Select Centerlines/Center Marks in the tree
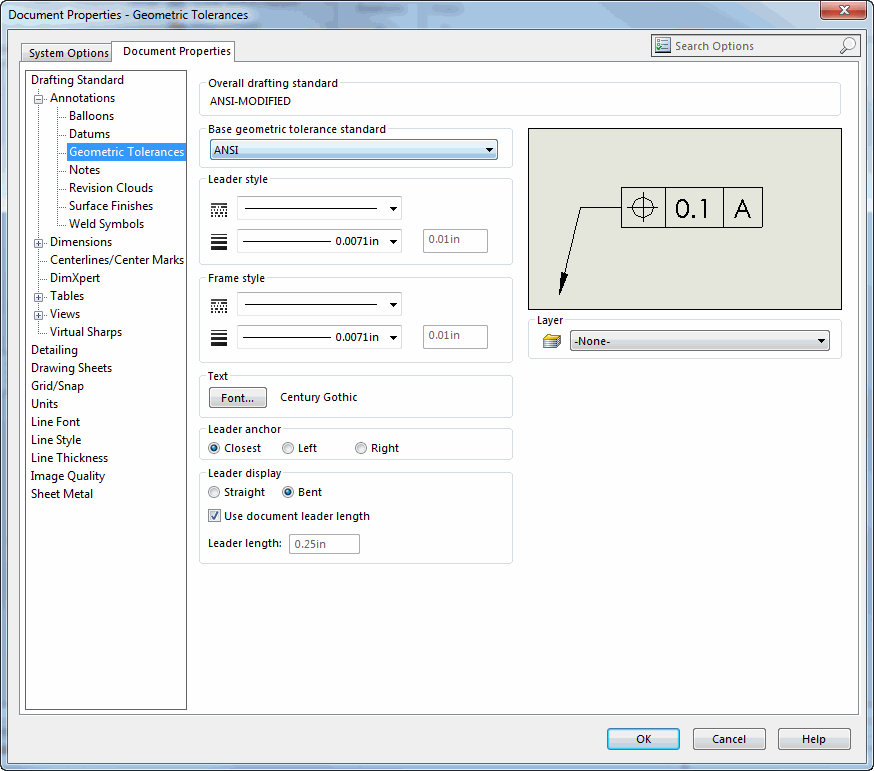 (x=117, y=260)
